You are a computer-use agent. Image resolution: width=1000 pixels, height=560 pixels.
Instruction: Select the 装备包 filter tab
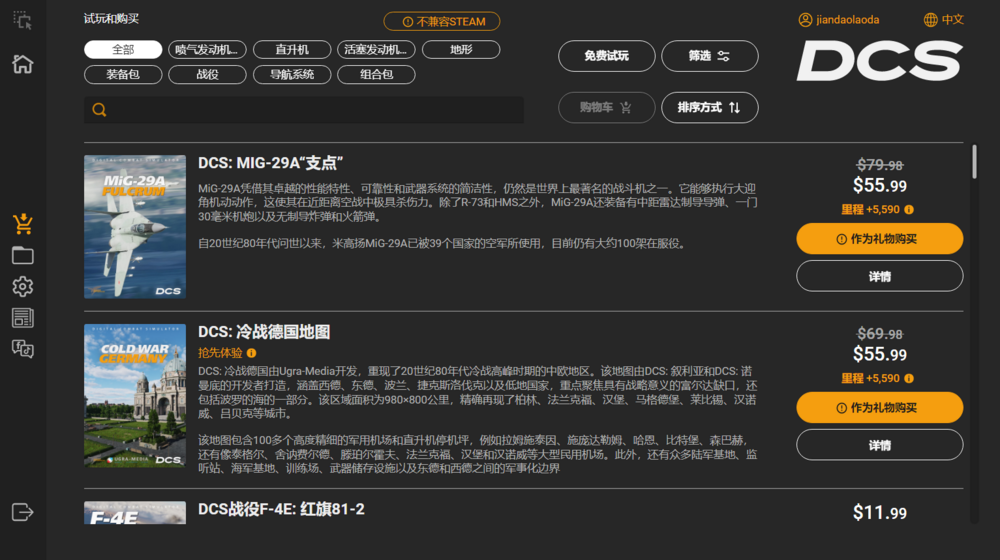pyautogui.click(x=123, y=75)
